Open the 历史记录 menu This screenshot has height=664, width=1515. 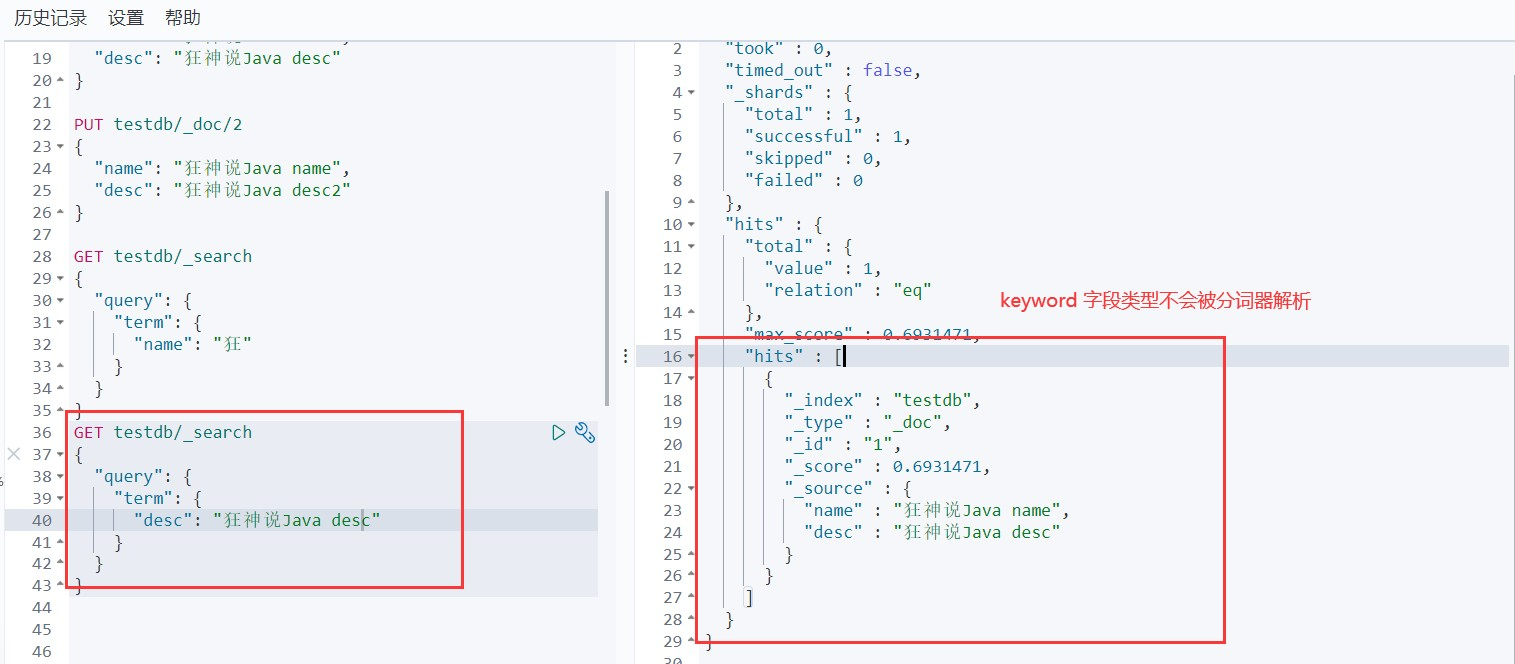pos(50,18)
